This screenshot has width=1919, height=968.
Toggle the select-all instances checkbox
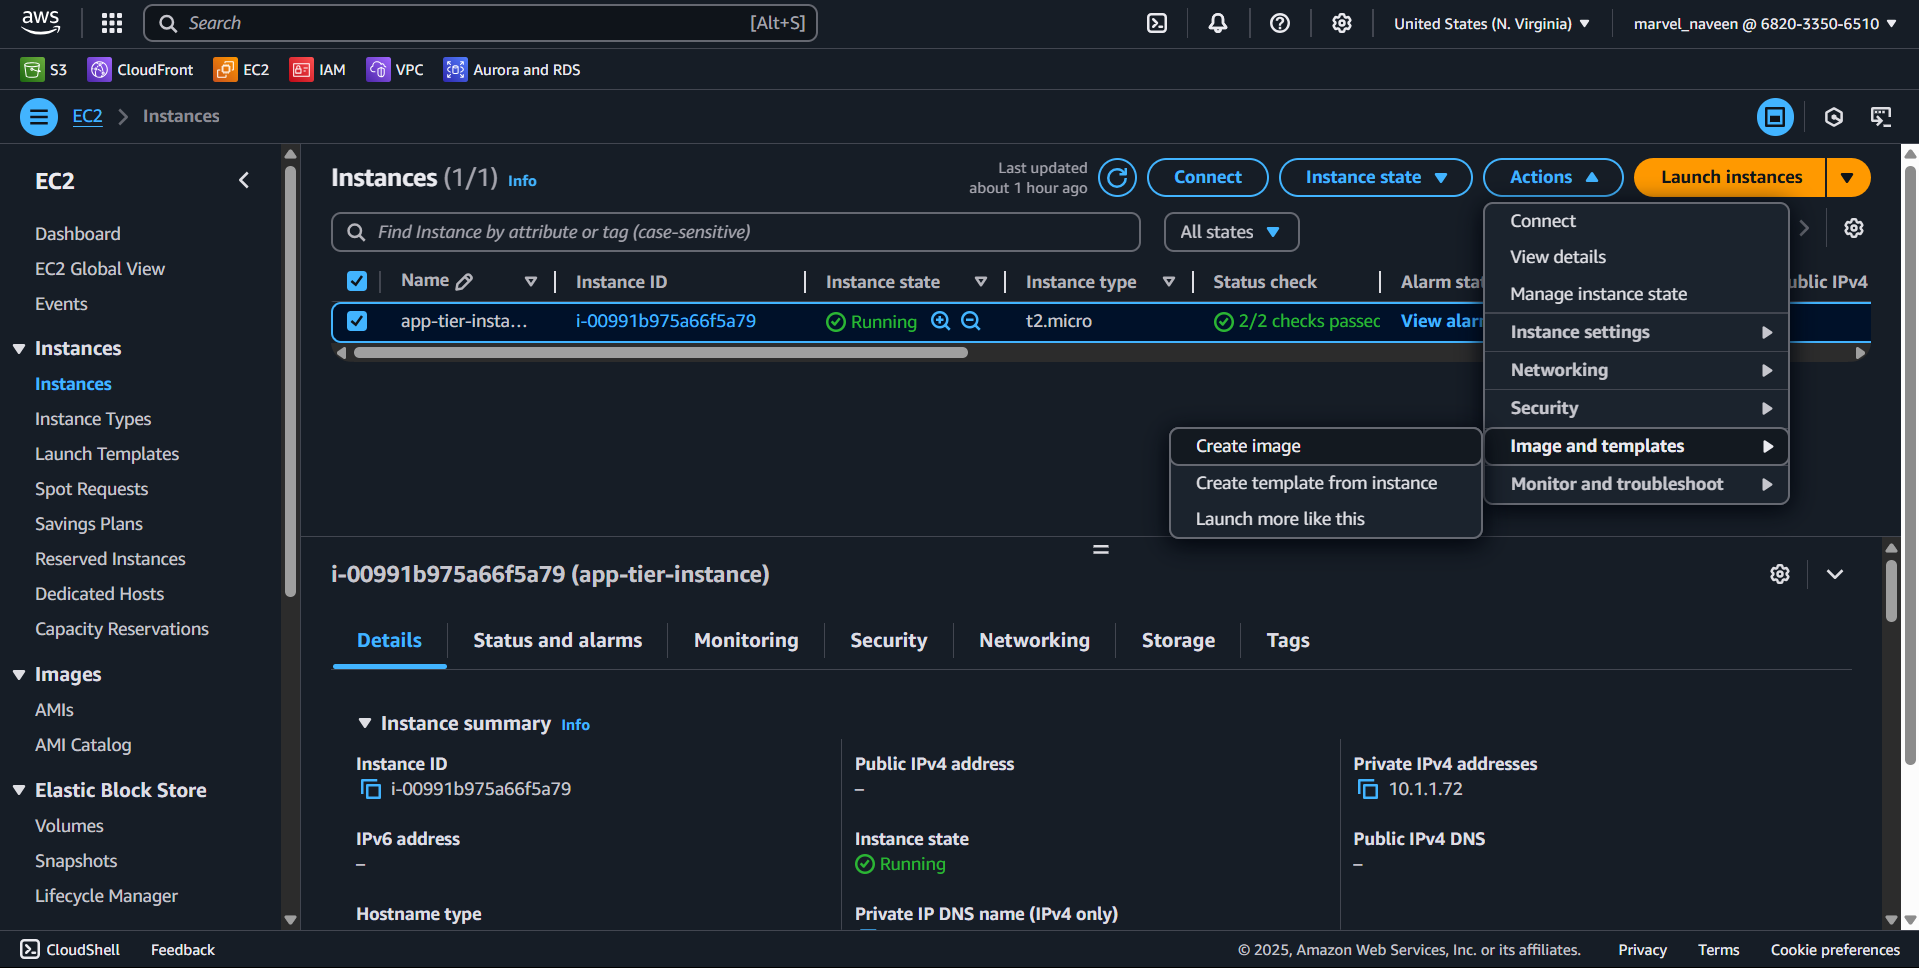pos(357,281)
